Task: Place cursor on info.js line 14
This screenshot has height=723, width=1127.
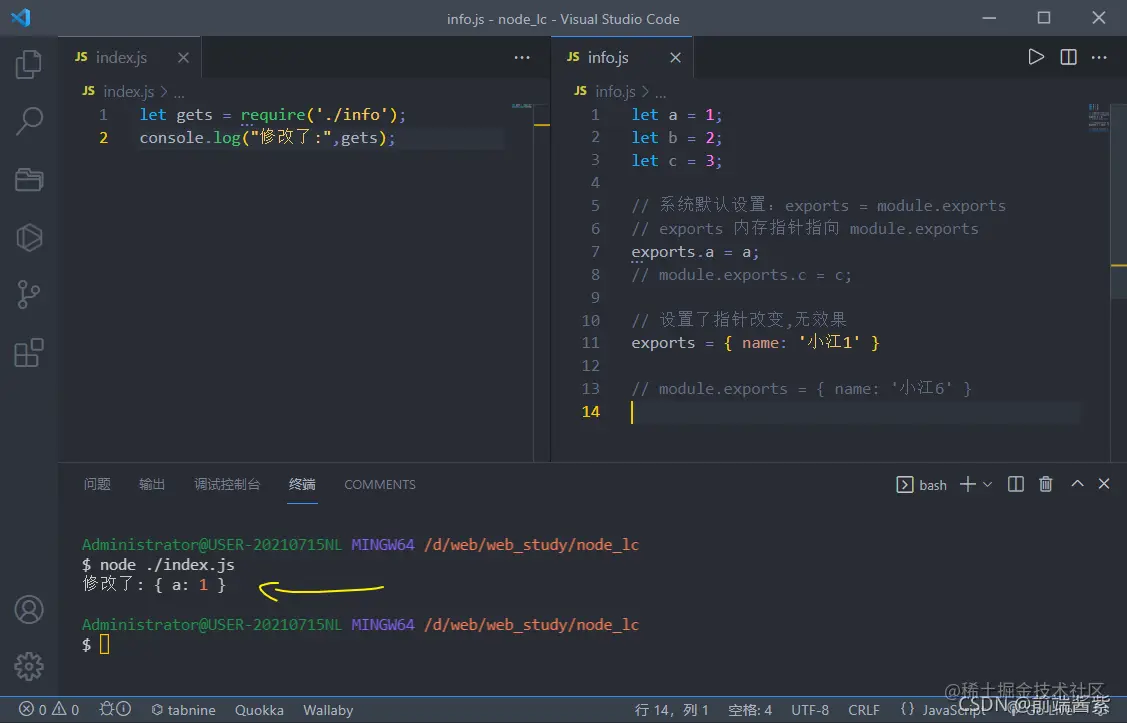Action: point(855,412)
